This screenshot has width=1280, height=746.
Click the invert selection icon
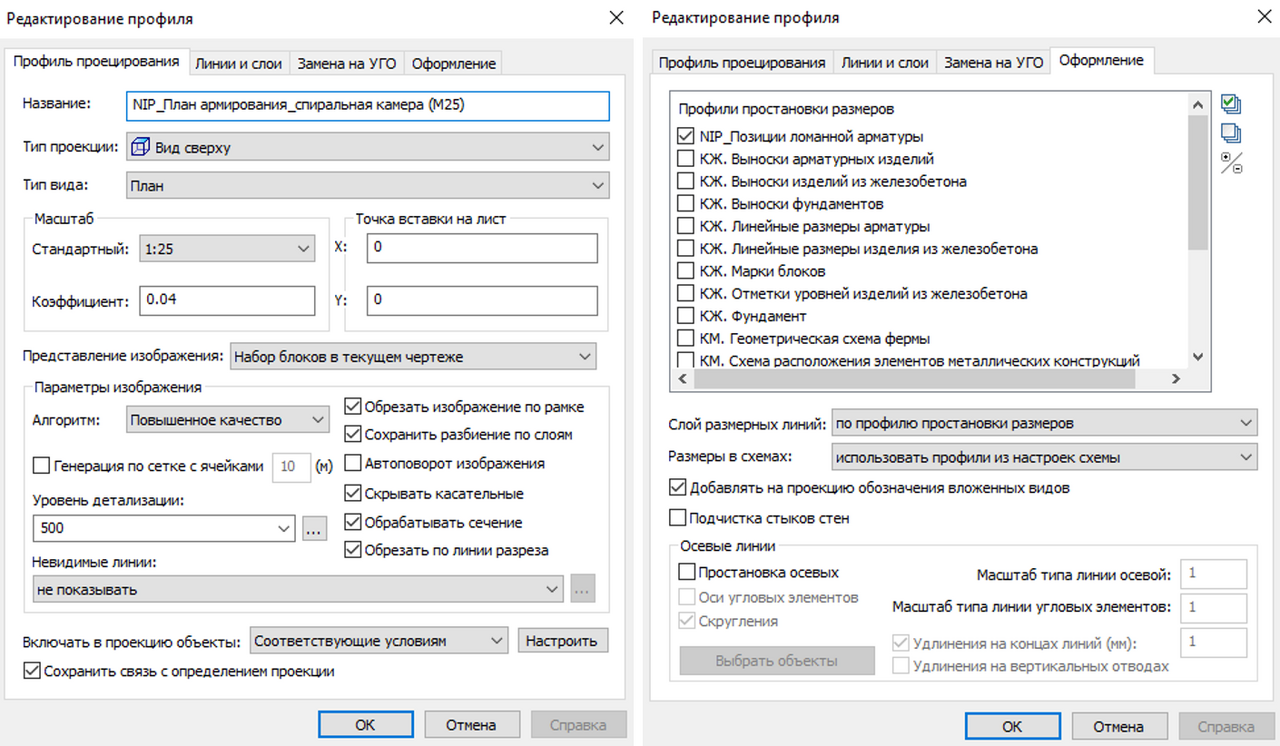1231,163
